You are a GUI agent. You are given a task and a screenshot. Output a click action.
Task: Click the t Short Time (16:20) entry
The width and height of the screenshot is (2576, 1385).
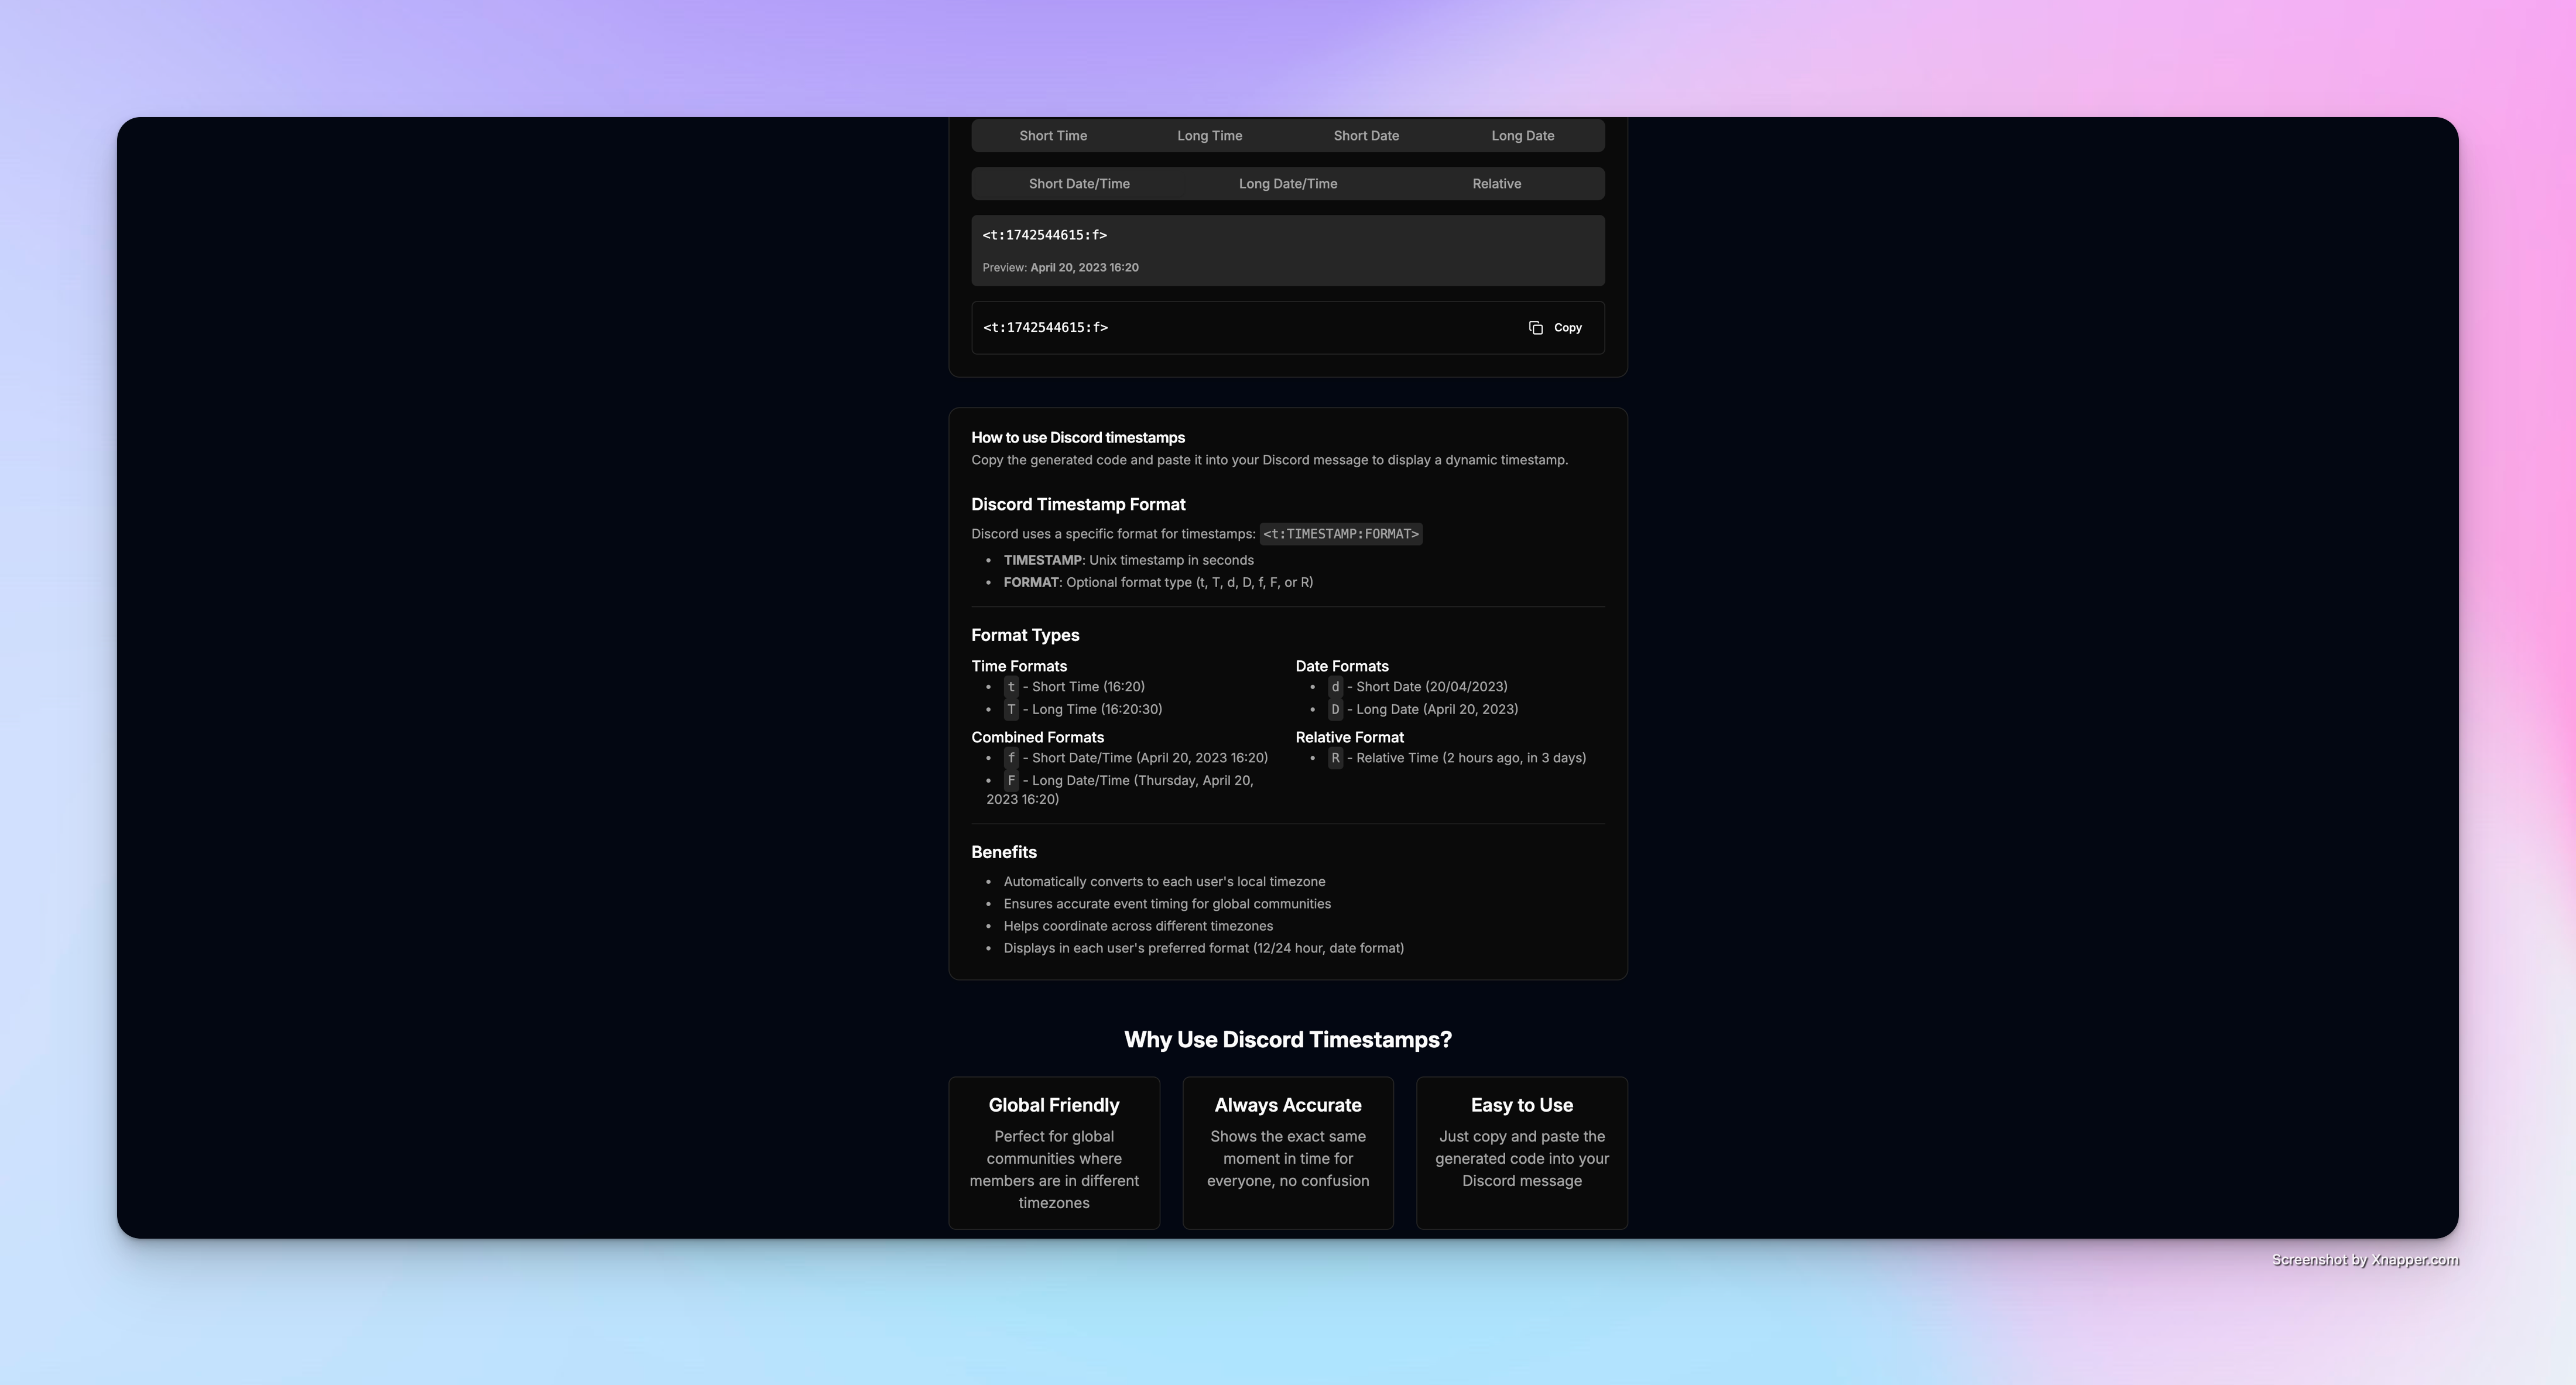[1074, 687]
